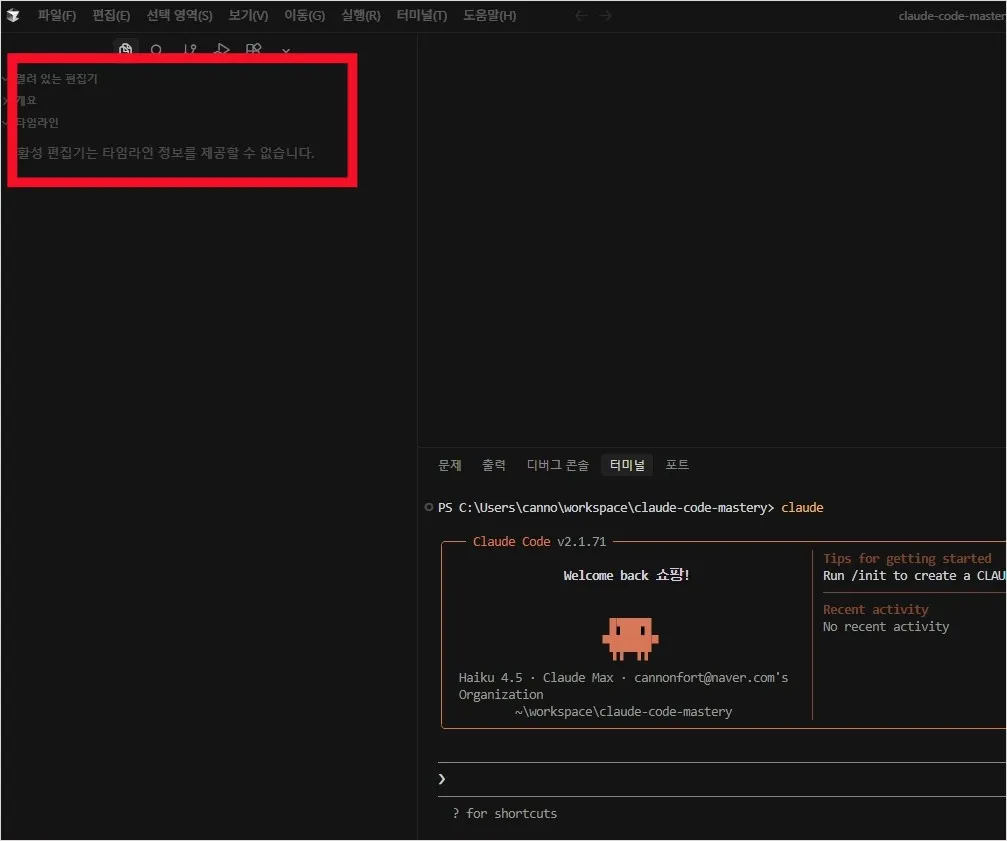The width and height of the screenshot is (1007, 841).
Task: Switch to the 디버그 콘솔 tab
Action: [557, 464]
